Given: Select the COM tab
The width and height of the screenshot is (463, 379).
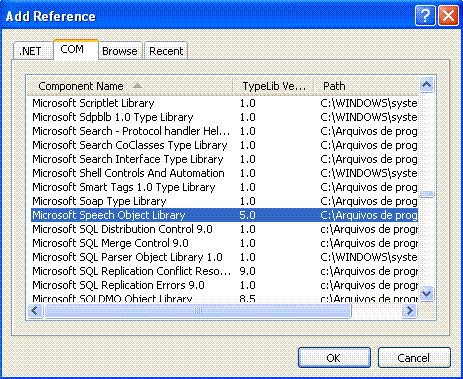Looking at the screenshot, I should [72, 49].
